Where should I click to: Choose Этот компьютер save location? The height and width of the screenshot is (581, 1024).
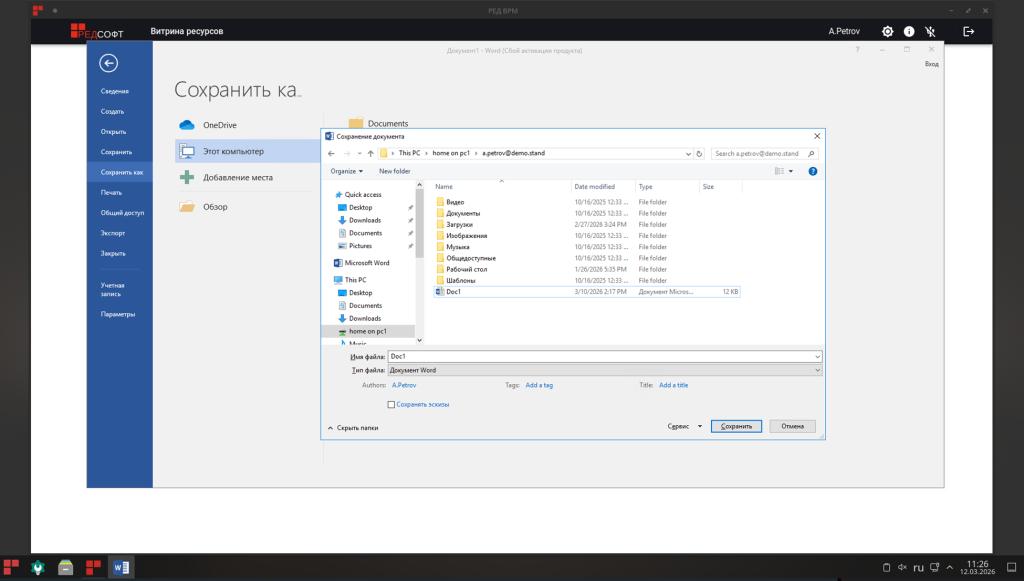(x=248, y=151)
